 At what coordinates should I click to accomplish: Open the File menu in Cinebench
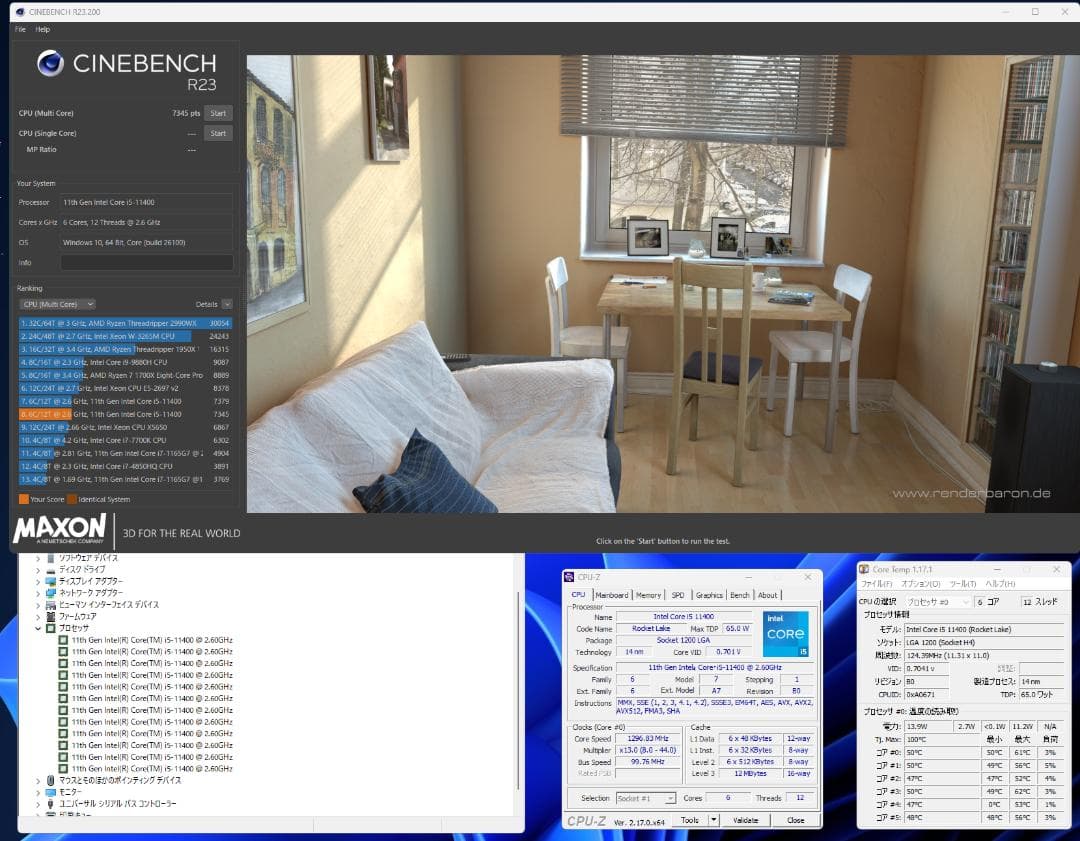pos(20,30)
